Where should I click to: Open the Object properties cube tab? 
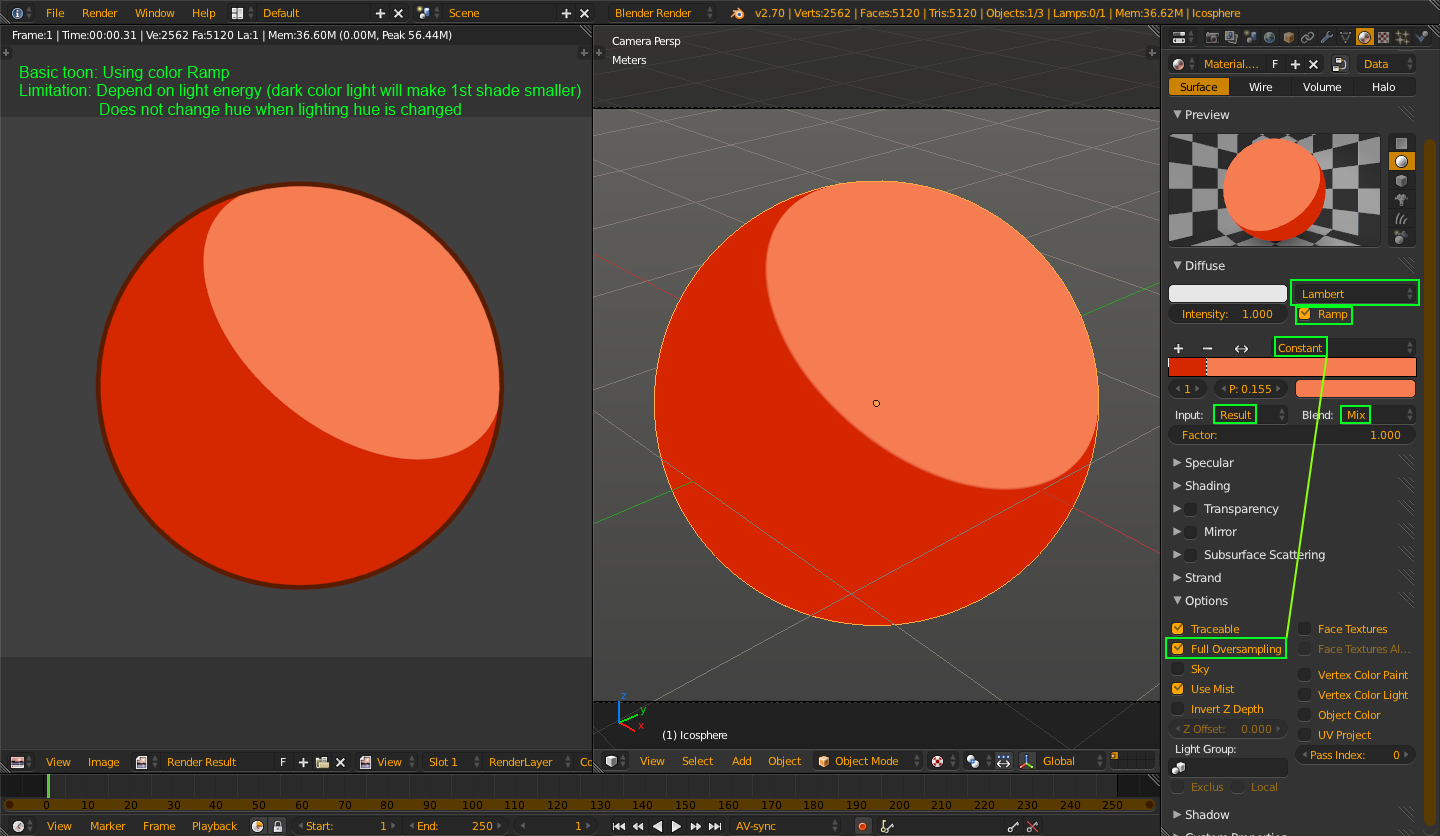[x=1288, y=37]
